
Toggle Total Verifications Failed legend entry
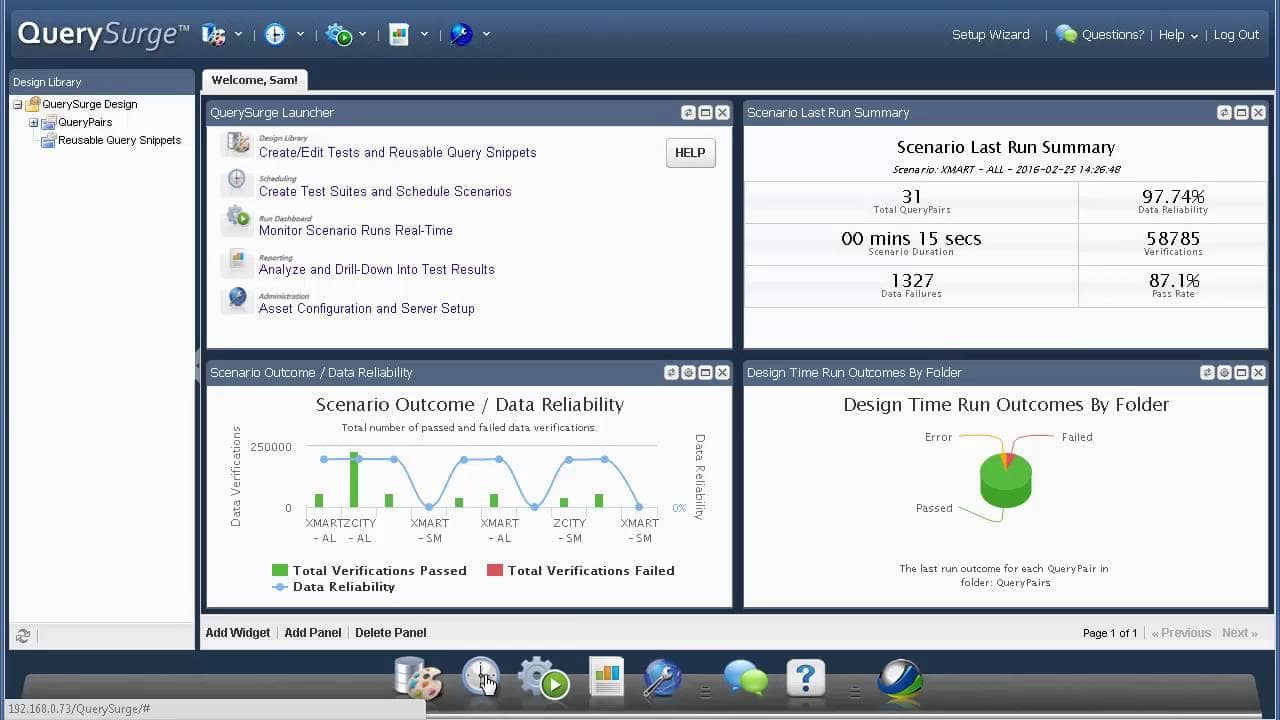click(580, 571)
